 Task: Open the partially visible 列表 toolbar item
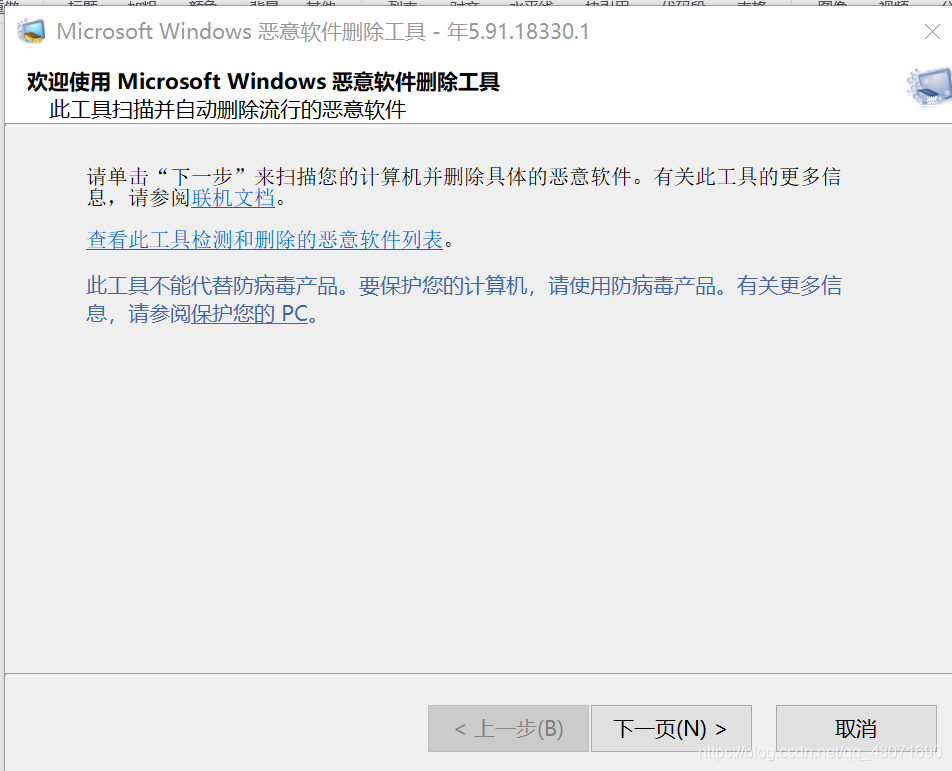(x=403, y=3)
